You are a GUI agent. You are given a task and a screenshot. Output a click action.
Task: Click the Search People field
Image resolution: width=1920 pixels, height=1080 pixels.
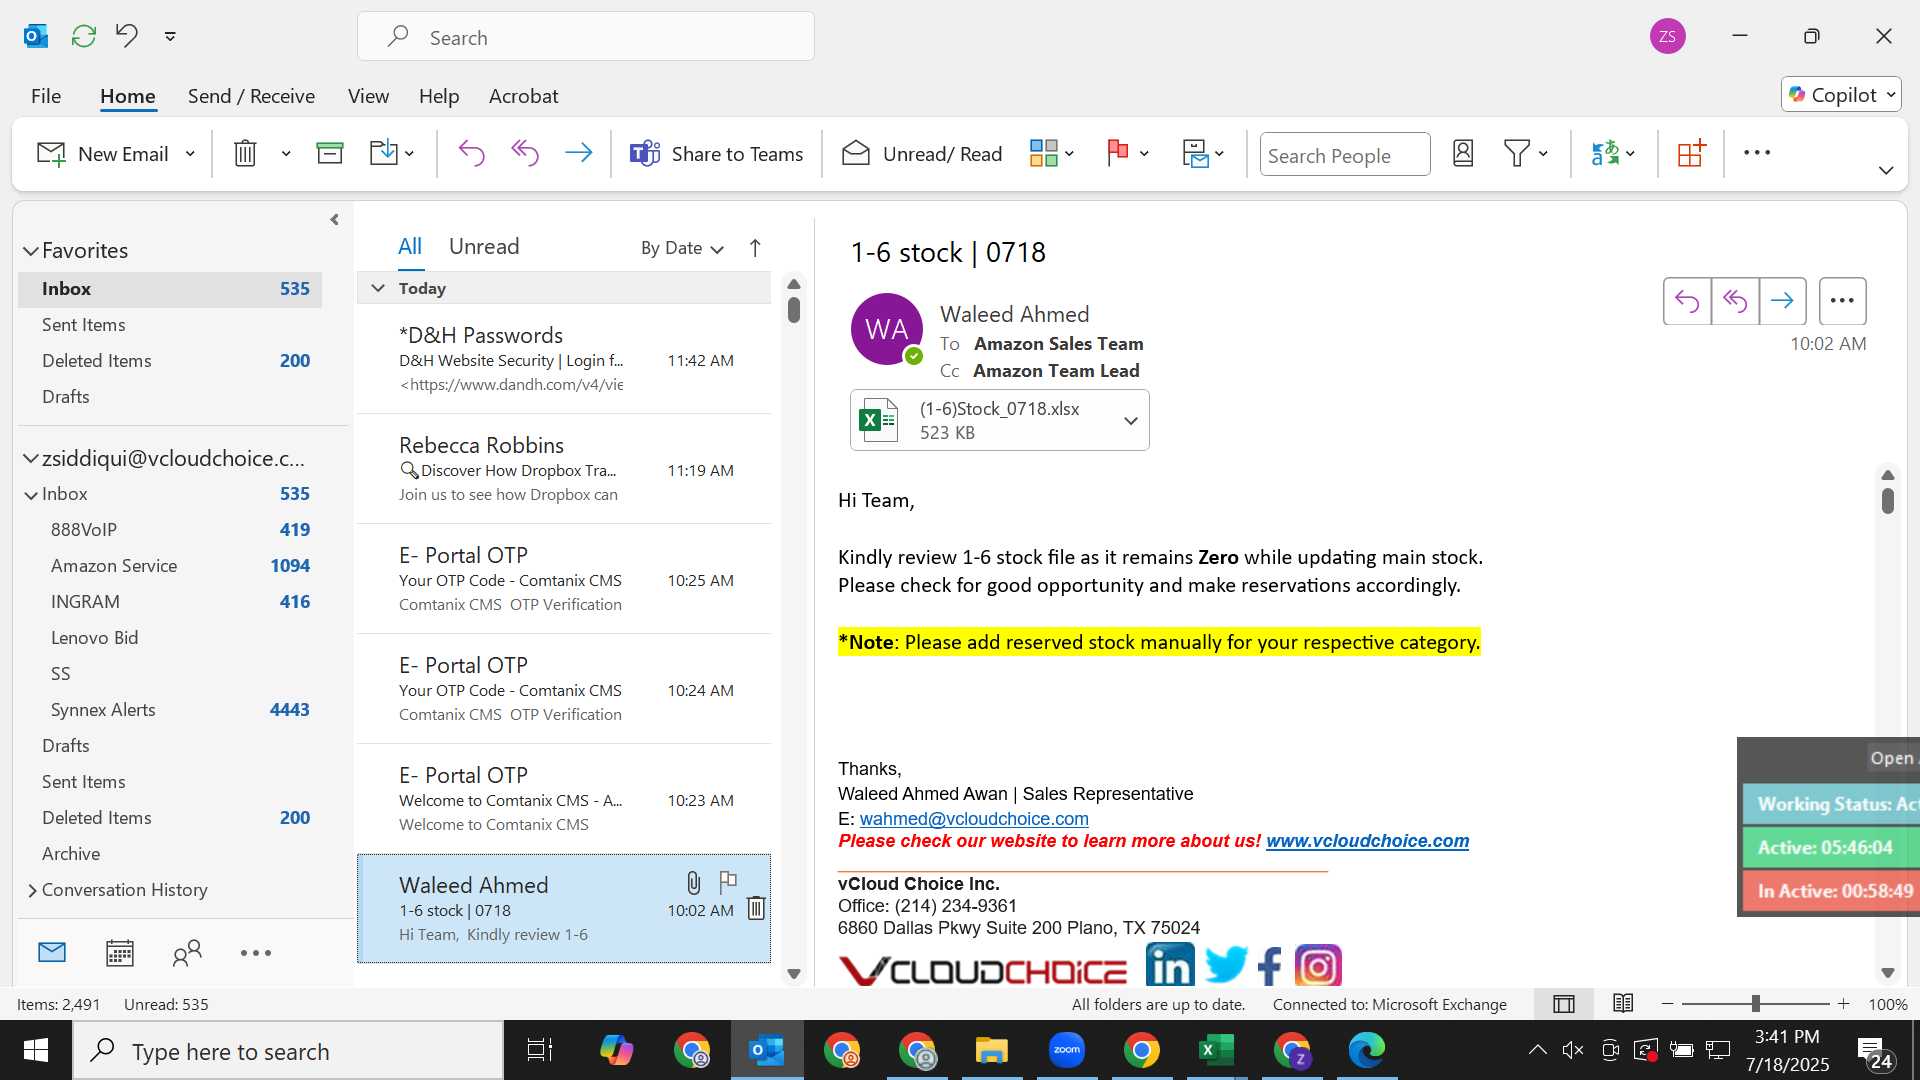[1344, 155]
